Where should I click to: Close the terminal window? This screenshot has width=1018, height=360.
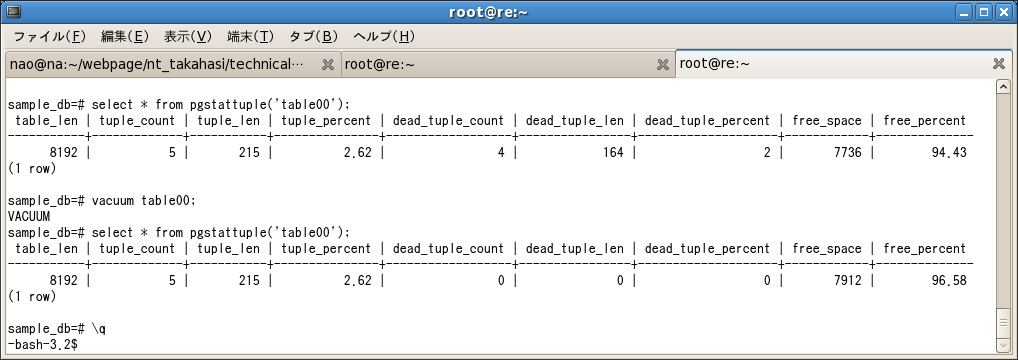point(1004,12)
